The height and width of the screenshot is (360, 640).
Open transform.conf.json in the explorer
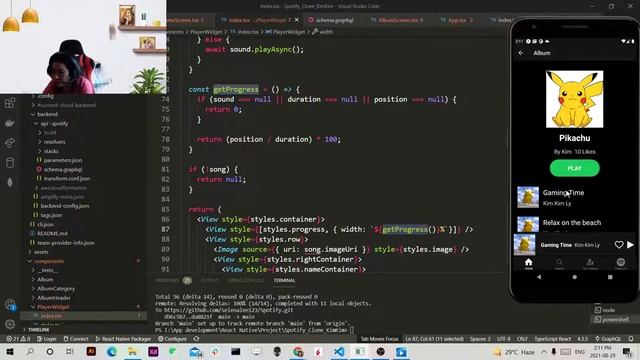[x=67, y=178]
